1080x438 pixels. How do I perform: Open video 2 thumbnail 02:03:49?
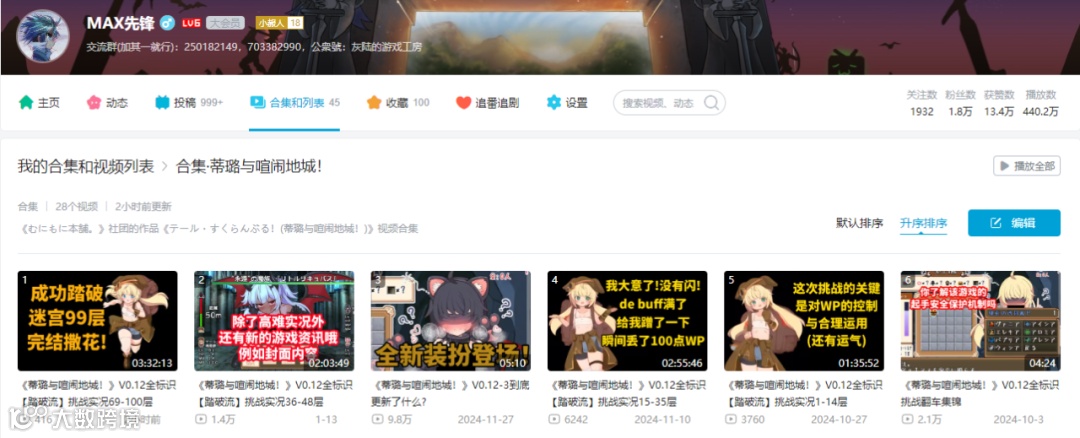click(274, 321)
